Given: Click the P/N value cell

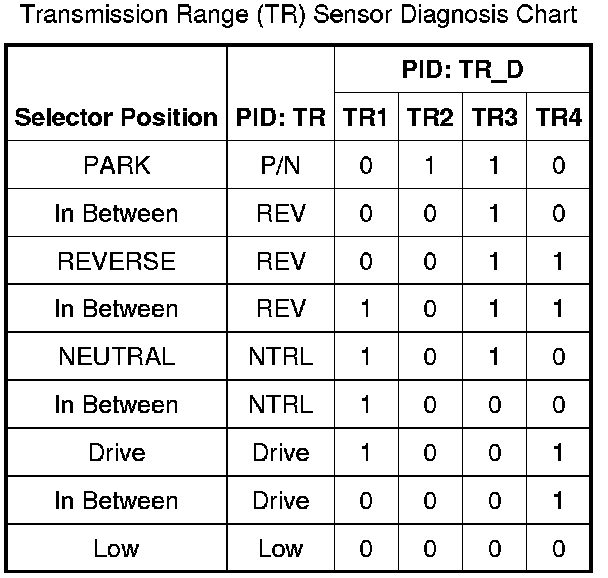Looking at the screenshot, I should 281,165.
